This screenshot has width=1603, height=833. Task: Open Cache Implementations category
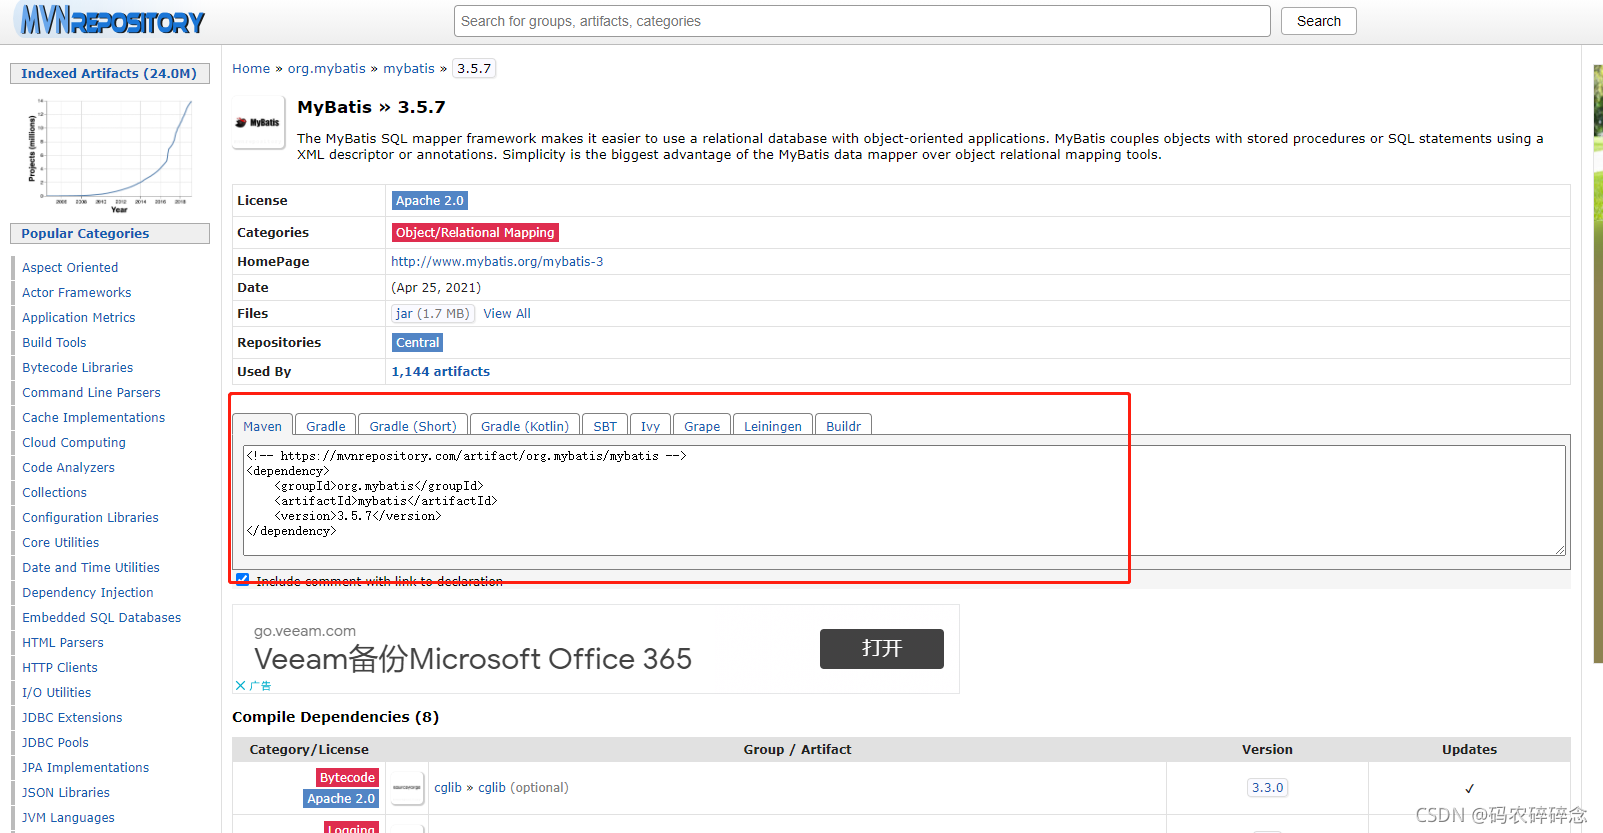point(94,417)
